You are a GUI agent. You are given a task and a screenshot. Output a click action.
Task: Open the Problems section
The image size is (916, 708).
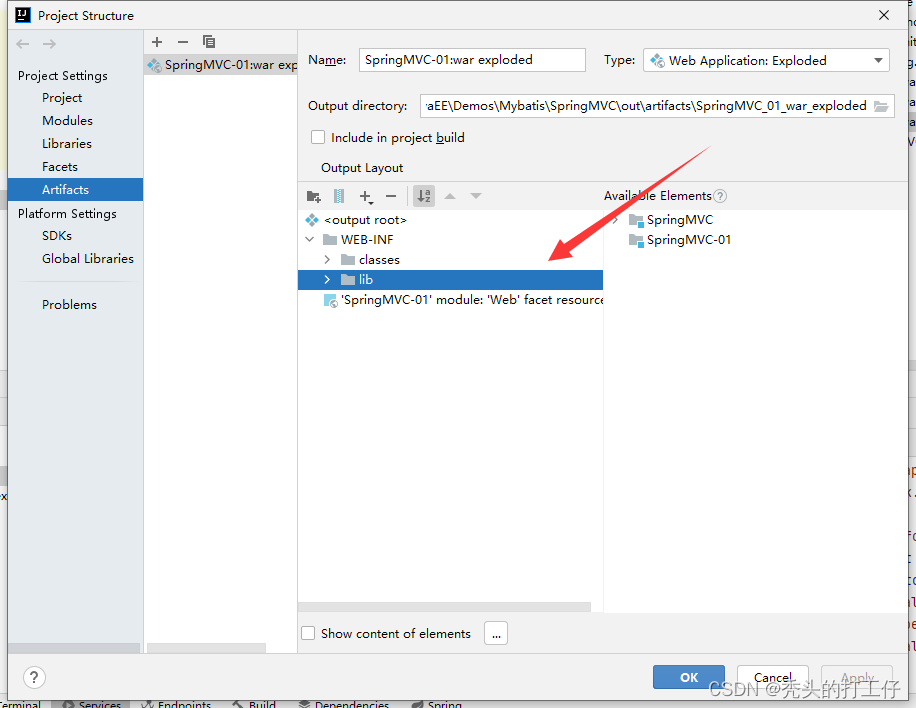pos(69,304)
